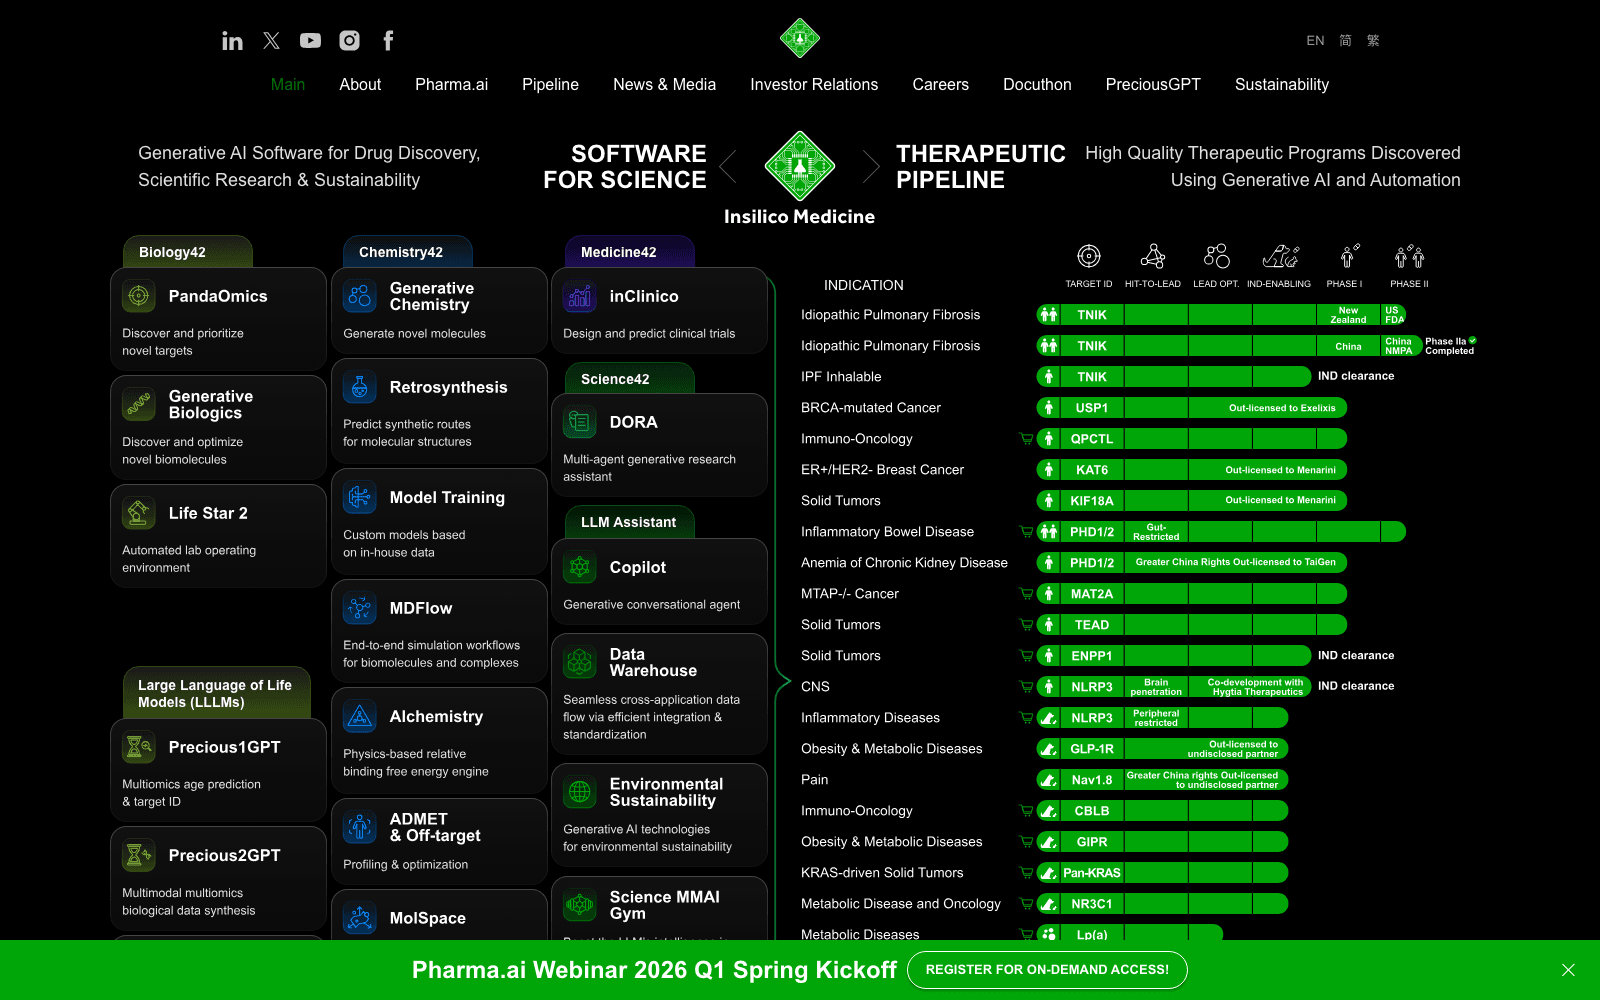
Task: Switch language to EN
Action: pyautogui.click(x=1315, y=41)
